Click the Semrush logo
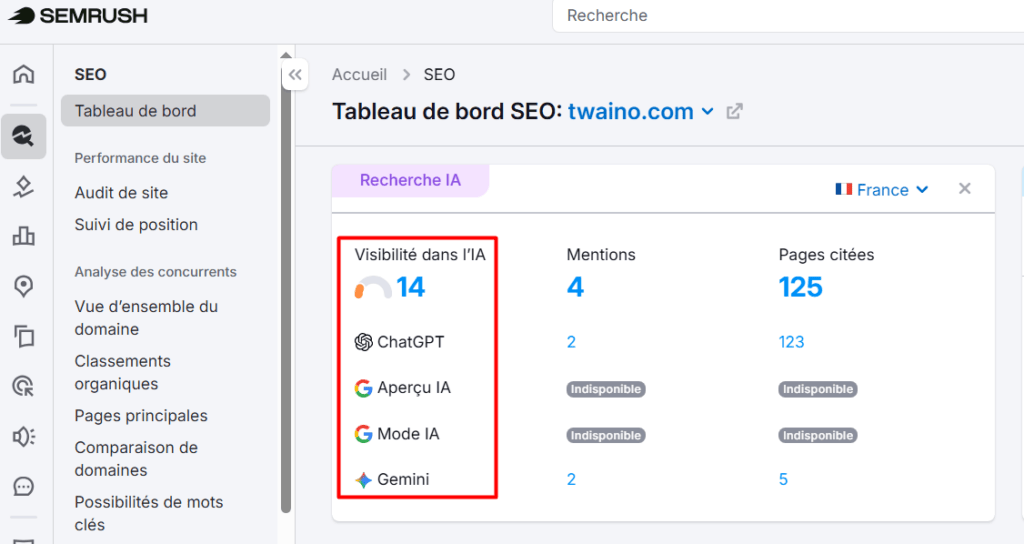Image resolution: width=1024 pixels, height=544 pixels. click(78, 16)
